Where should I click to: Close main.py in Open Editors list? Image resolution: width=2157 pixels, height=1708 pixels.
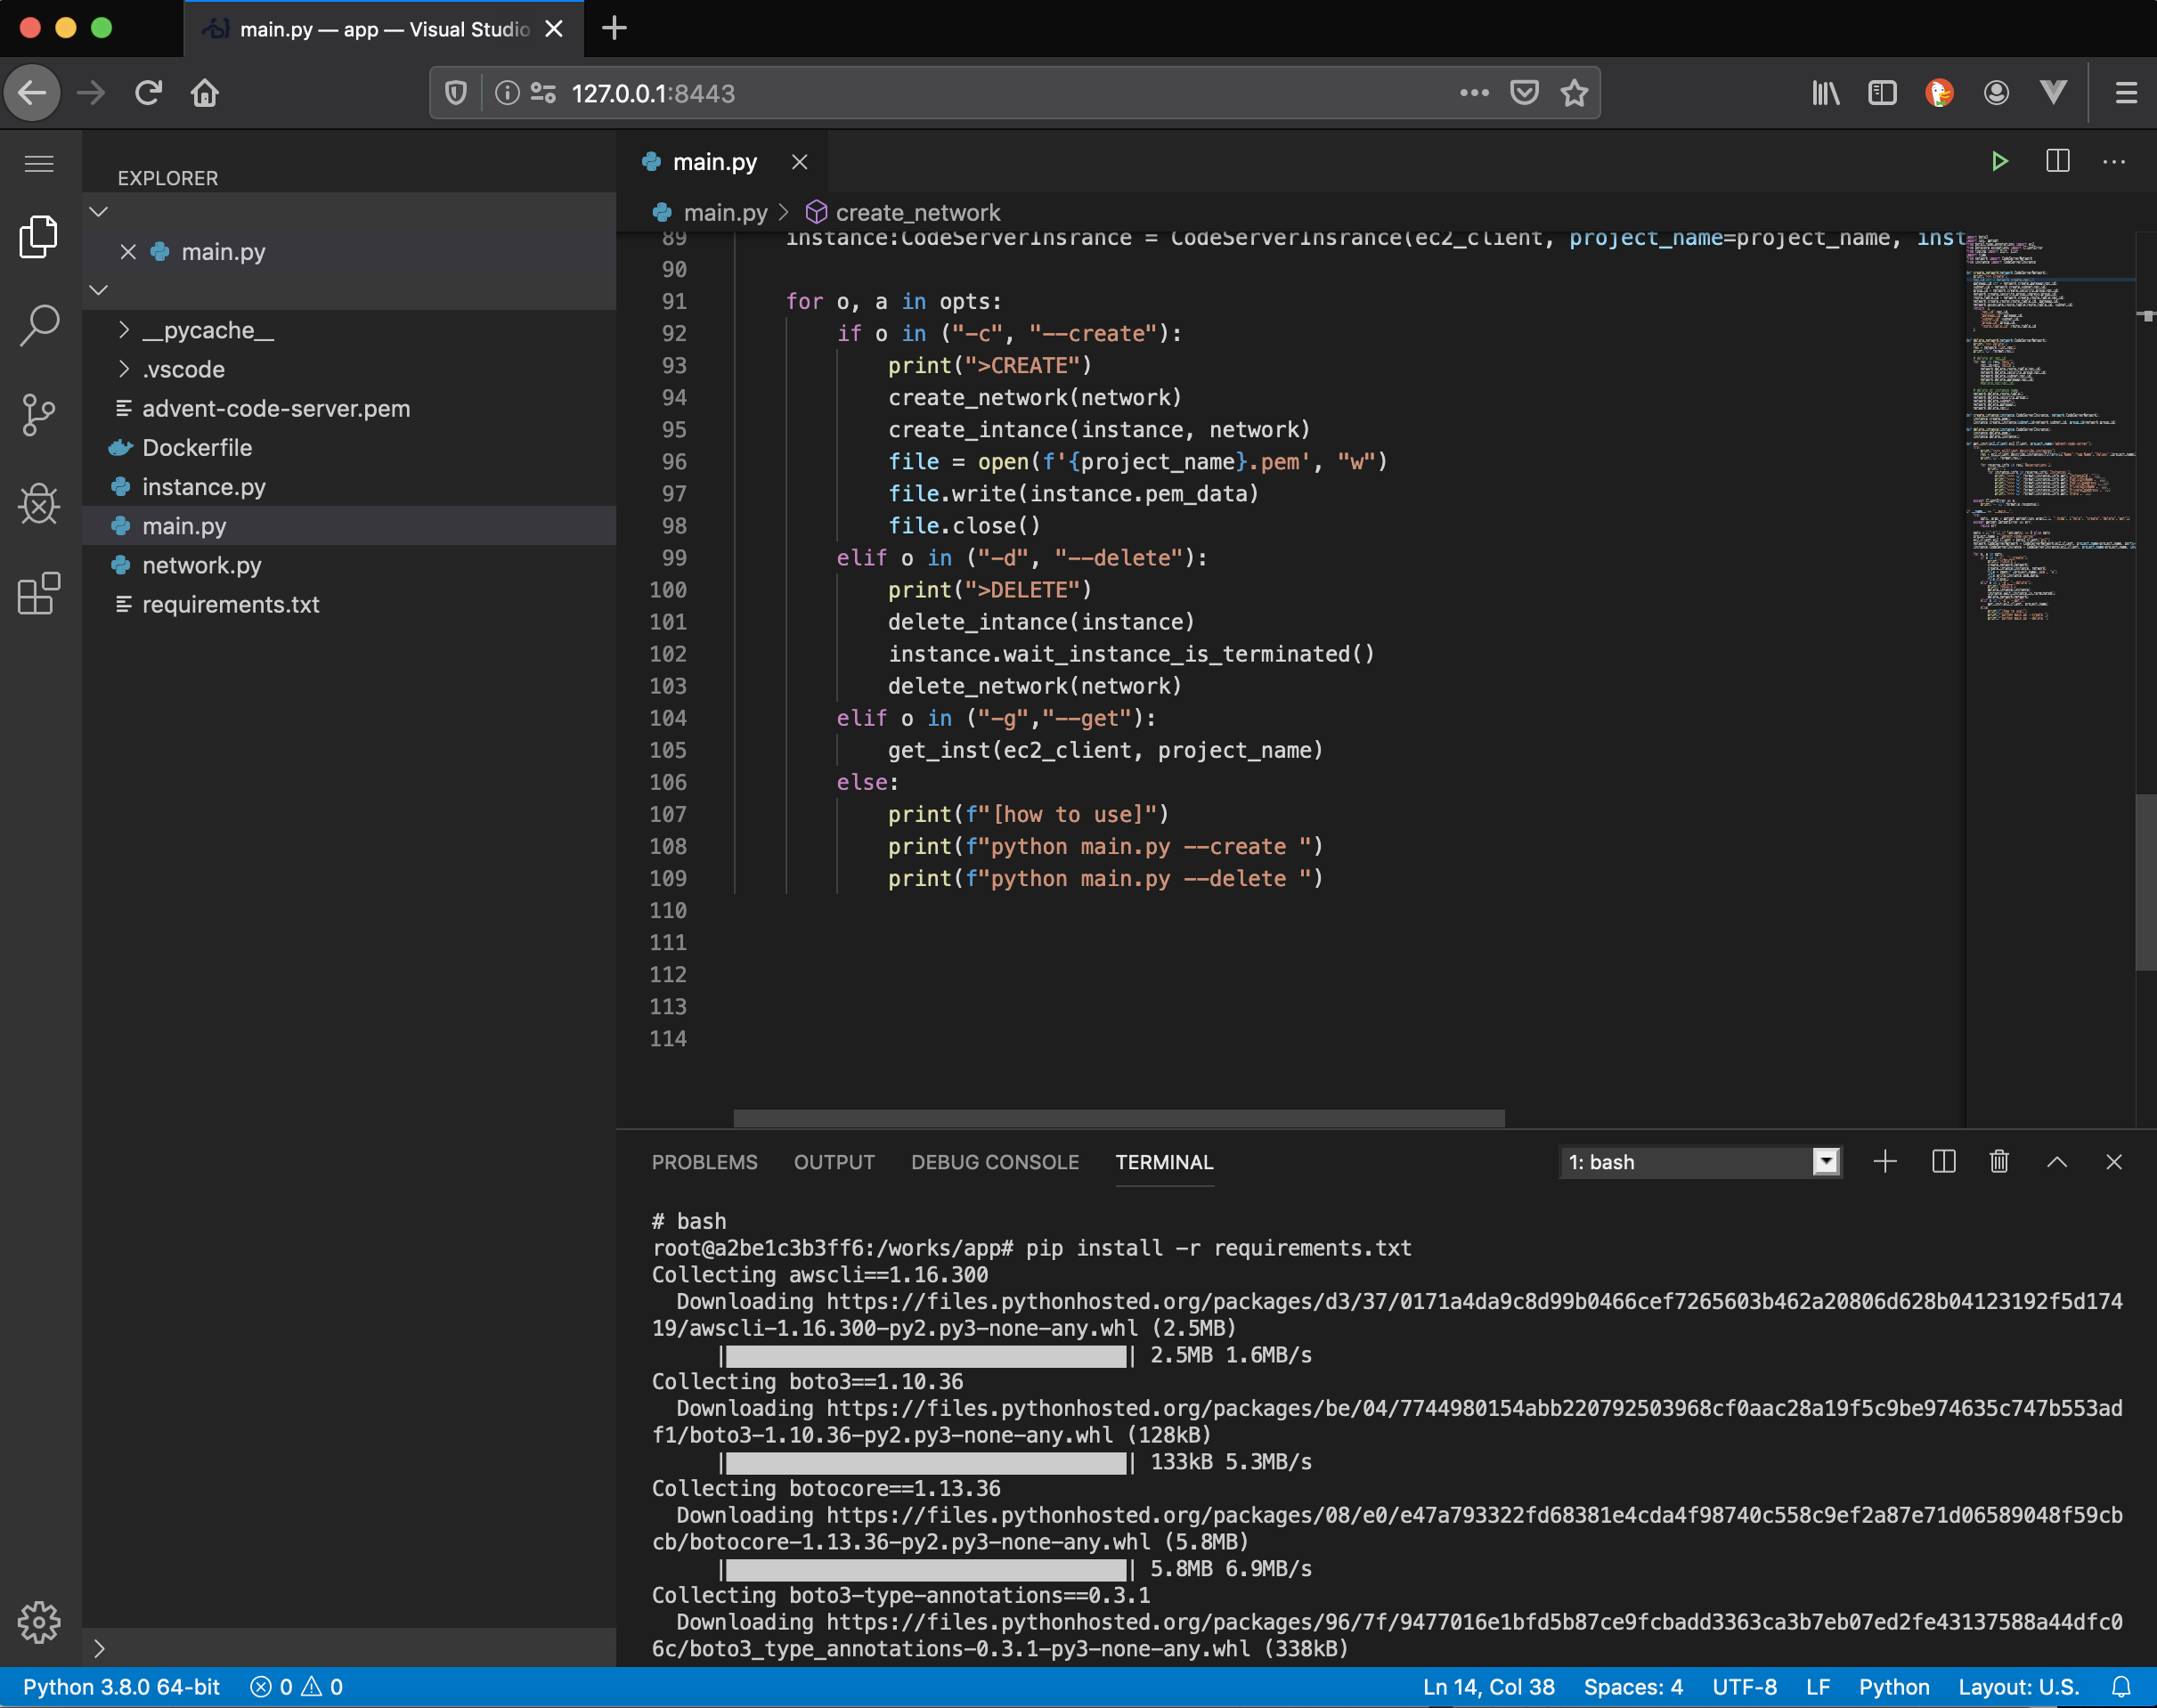[128, 252]
